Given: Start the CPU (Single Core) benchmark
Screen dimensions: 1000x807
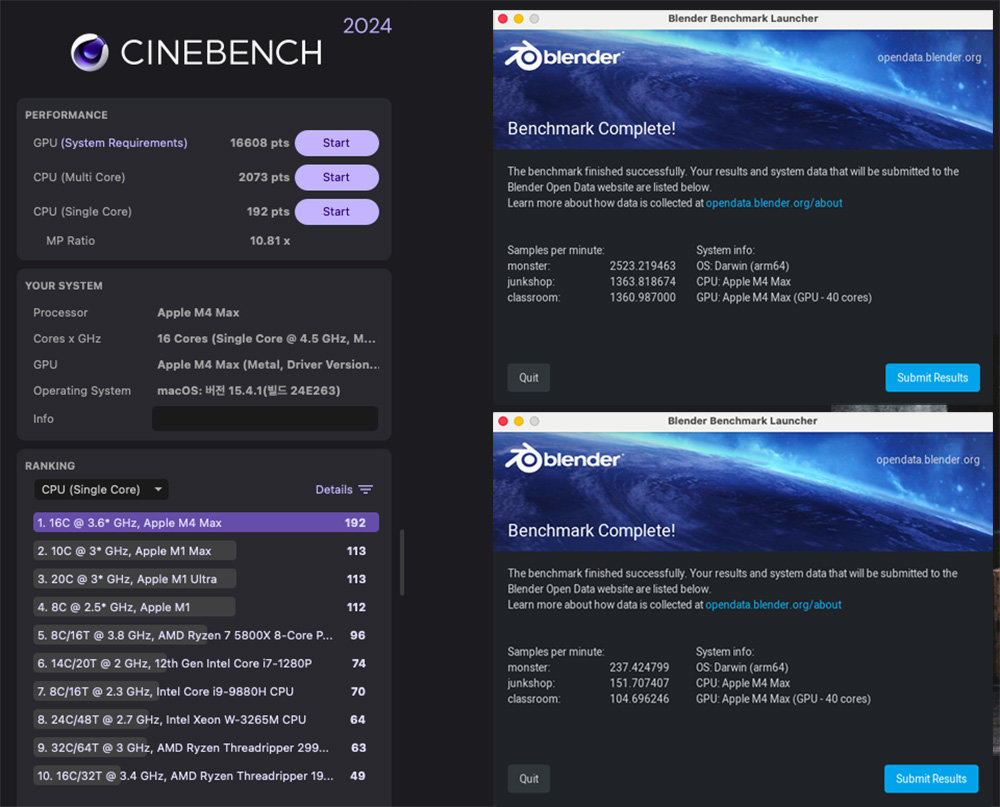Looking at the screenshot, I should click(336, 211).
